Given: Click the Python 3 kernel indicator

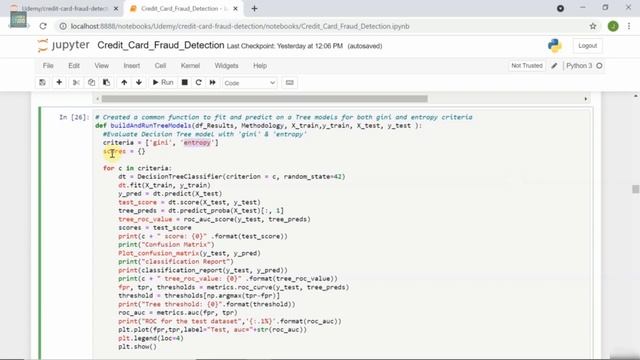Looking at the screenshot, I should pos(579,66).
